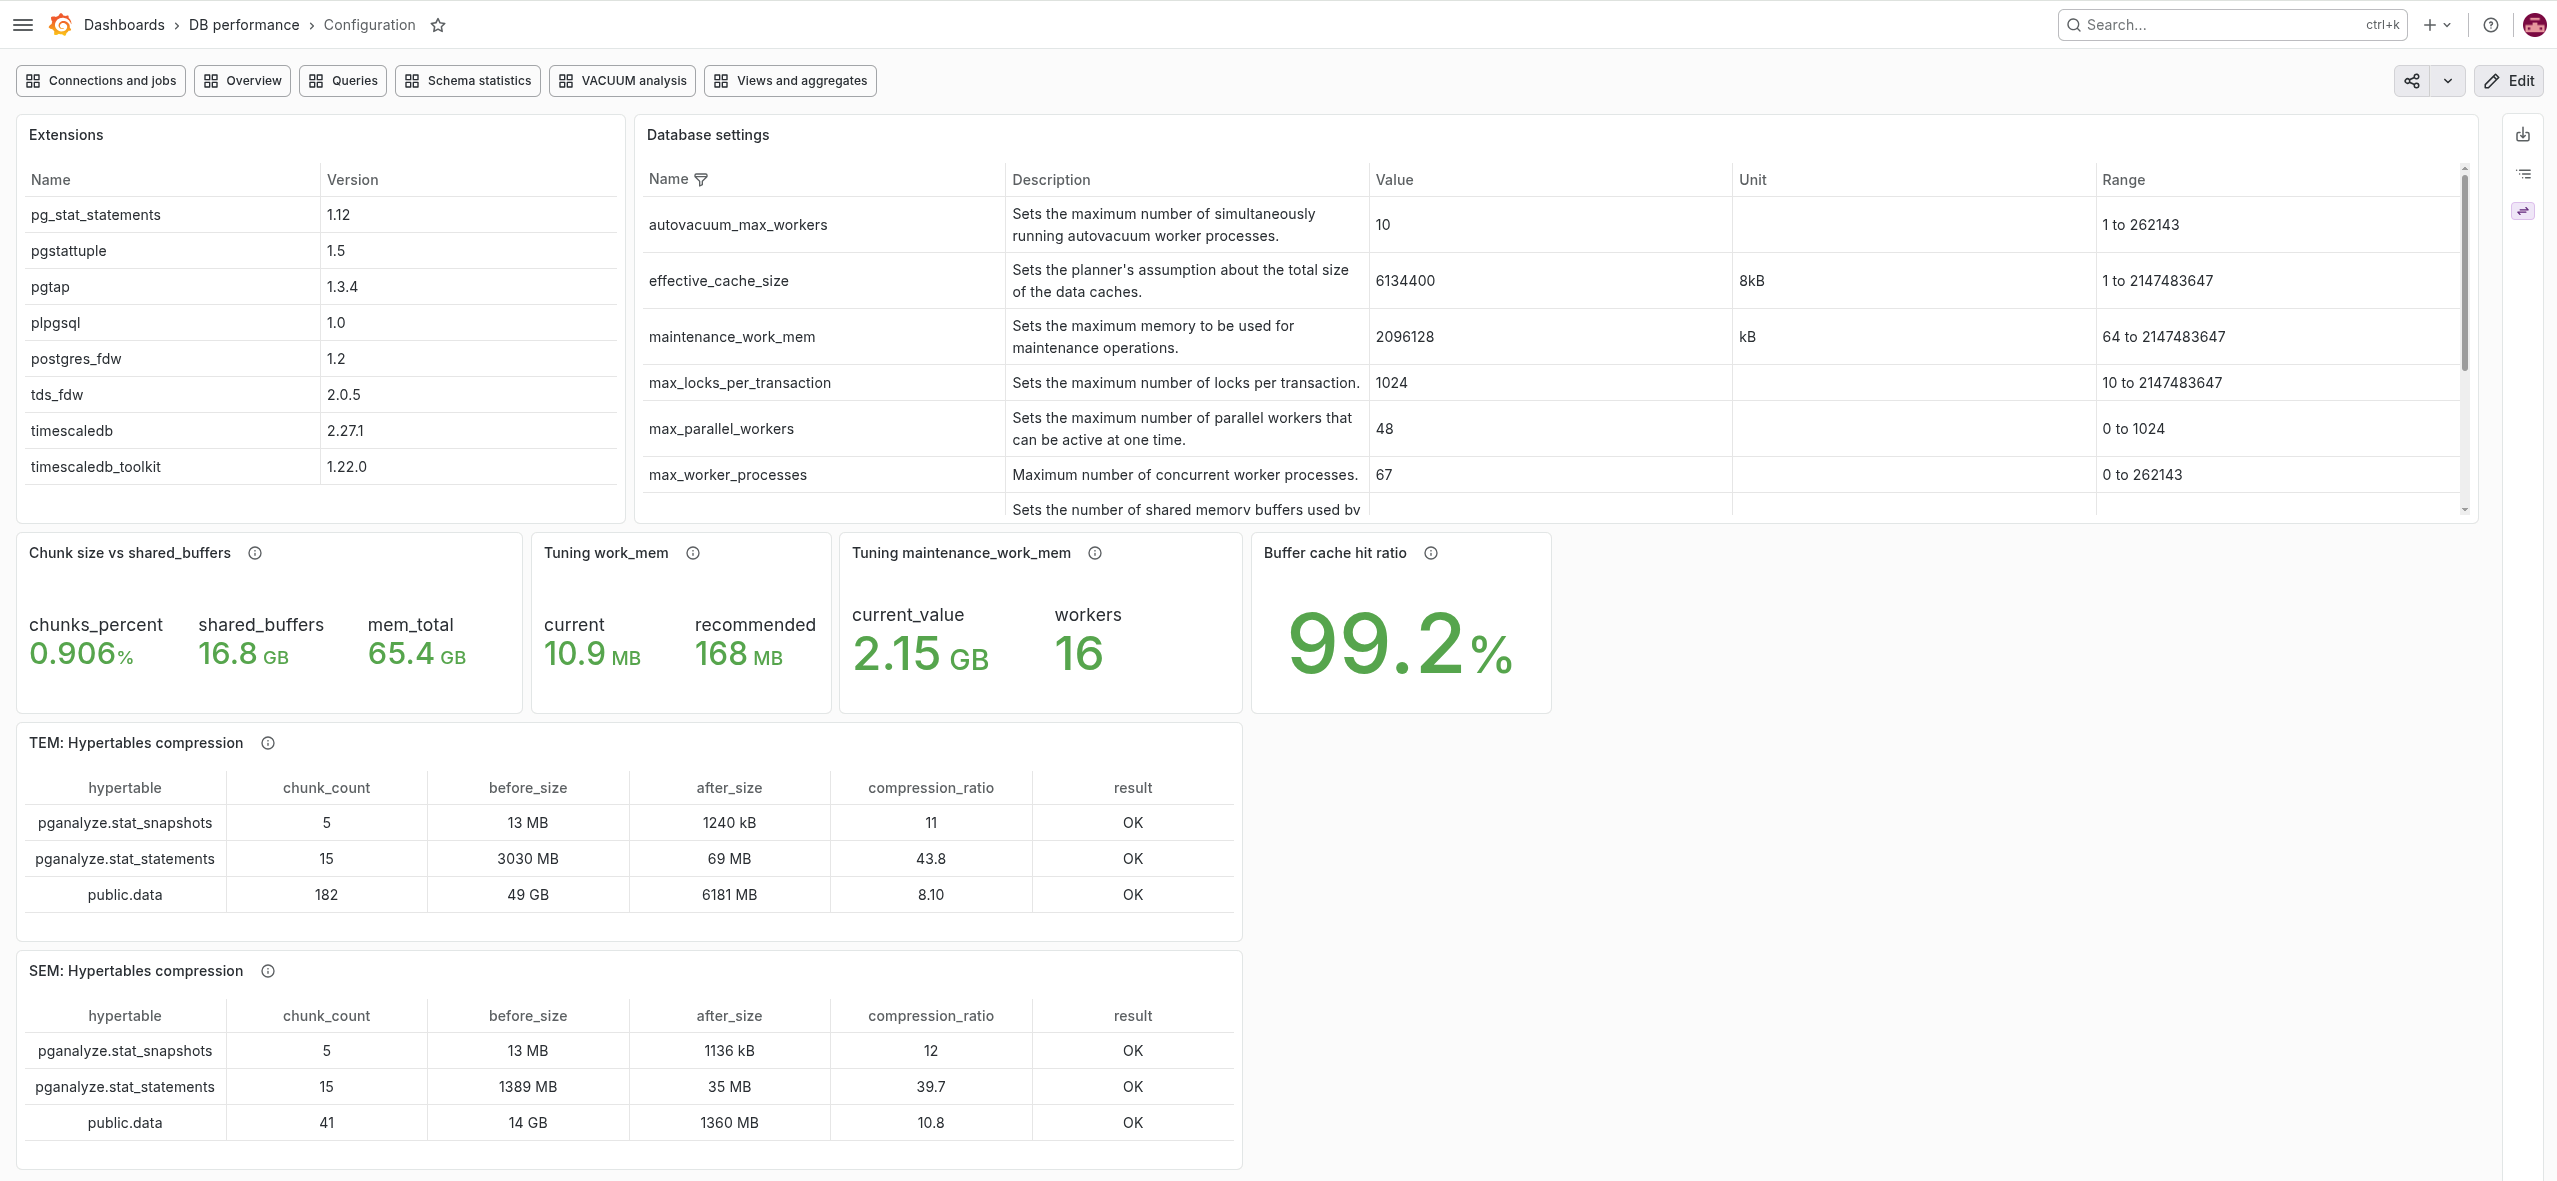Click TEM compression_ratio column header

coord(931,788)
